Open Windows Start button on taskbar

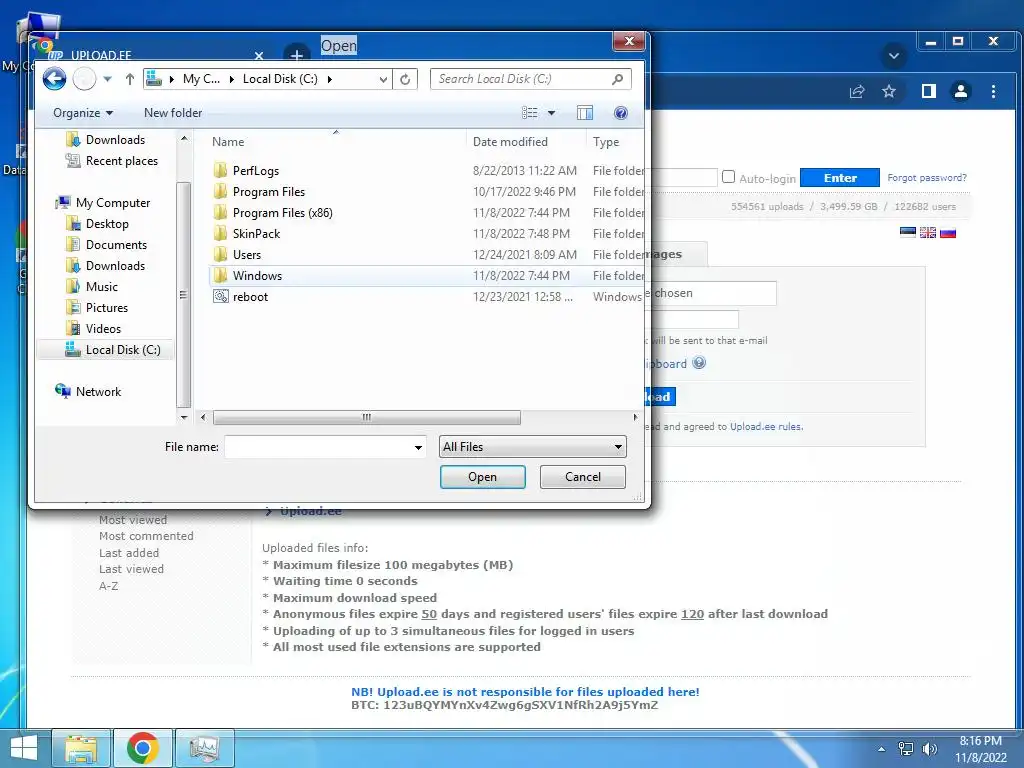pos(24,748)
